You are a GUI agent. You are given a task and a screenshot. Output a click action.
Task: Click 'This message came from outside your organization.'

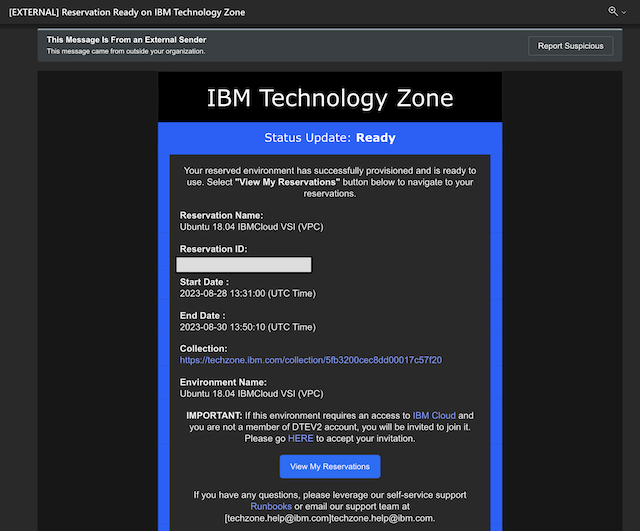click(x=126, y=51)
